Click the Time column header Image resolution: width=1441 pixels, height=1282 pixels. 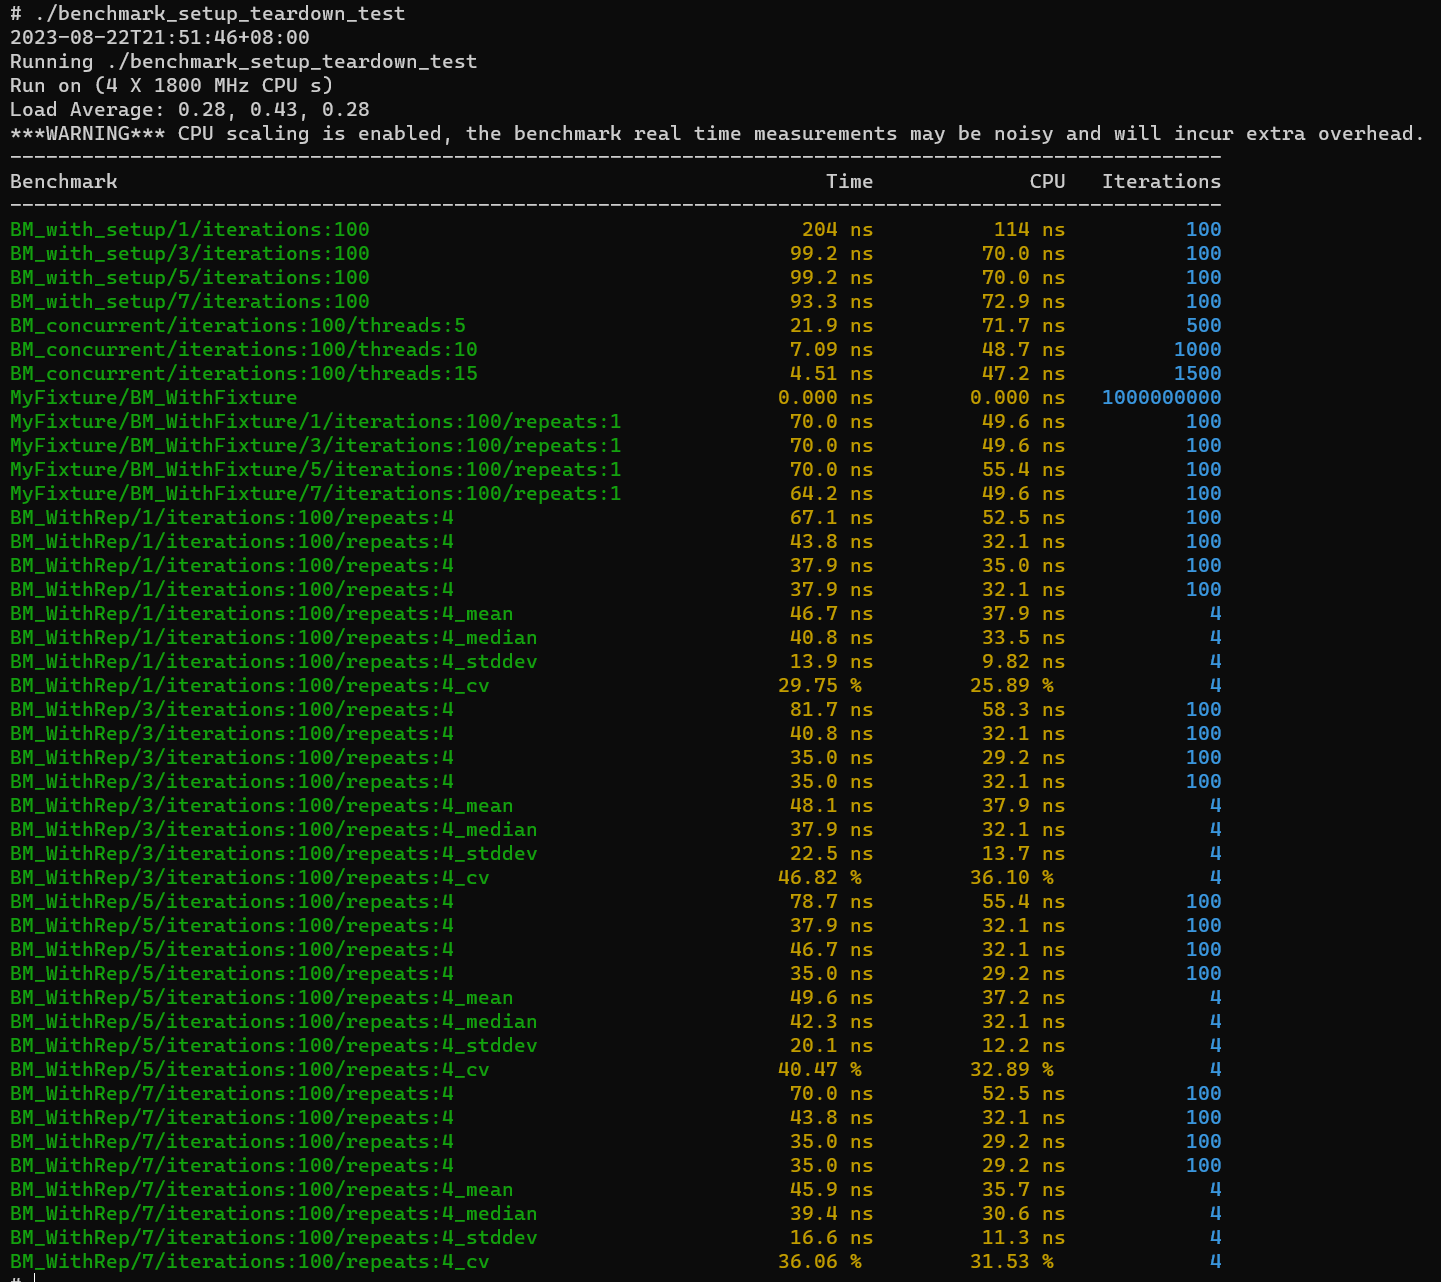tap(849, 181)
